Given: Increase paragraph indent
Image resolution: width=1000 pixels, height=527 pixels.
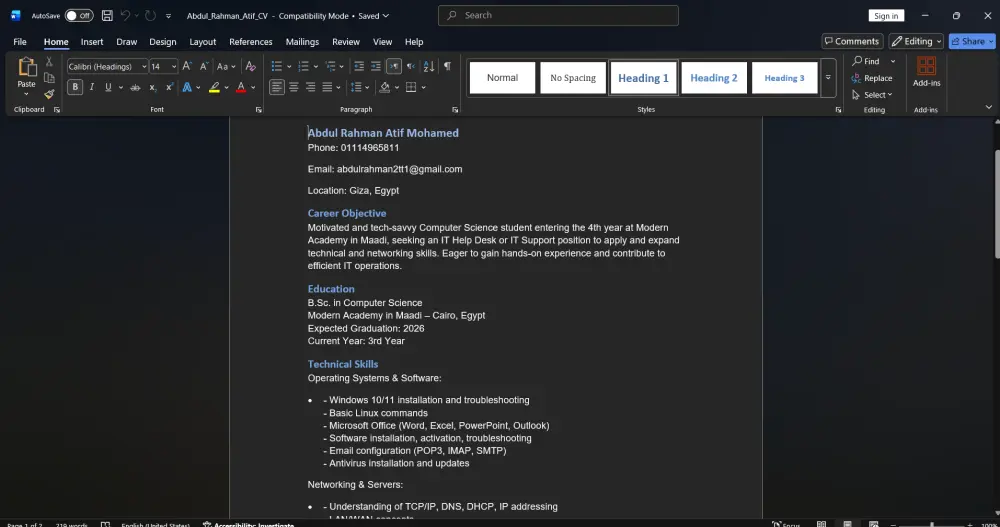Looking at the screenshot, I should (376, 66).
